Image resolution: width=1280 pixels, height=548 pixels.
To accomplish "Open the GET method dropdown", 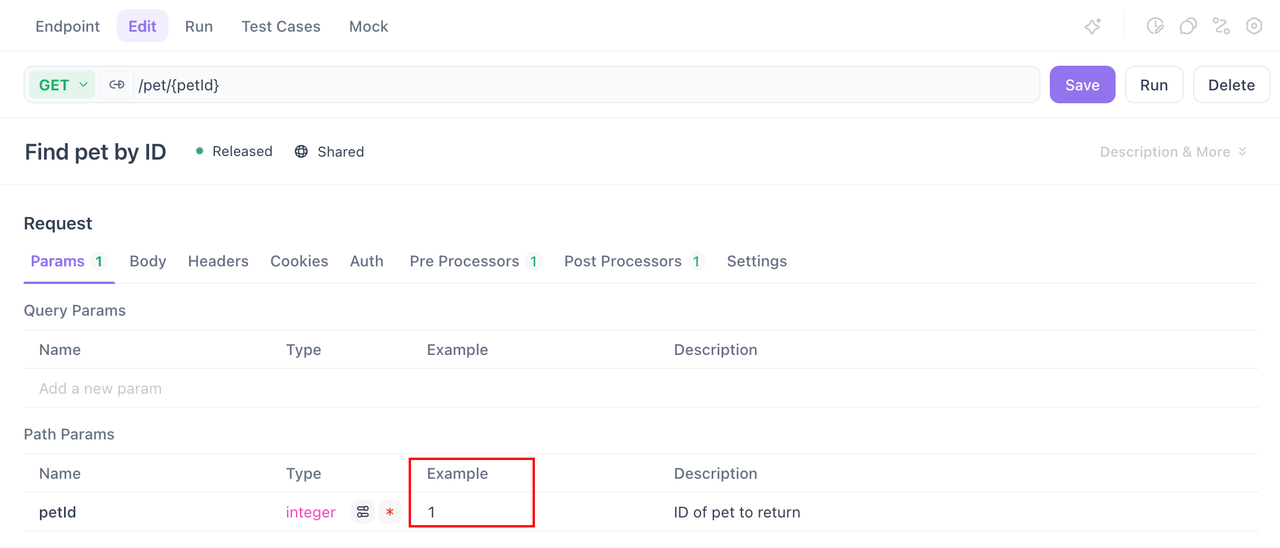I will point(62,85).
